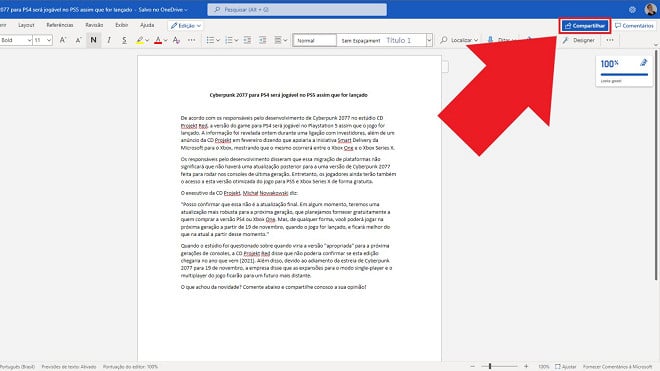Open more font options ellipsis

click(x=192, y=40)
